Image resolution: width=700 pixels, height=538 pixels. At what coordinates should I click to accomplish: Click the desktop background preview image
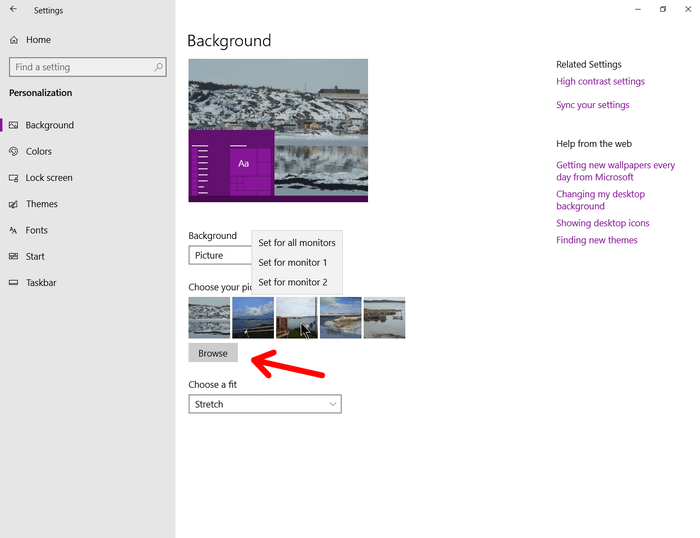pos(278,130)
